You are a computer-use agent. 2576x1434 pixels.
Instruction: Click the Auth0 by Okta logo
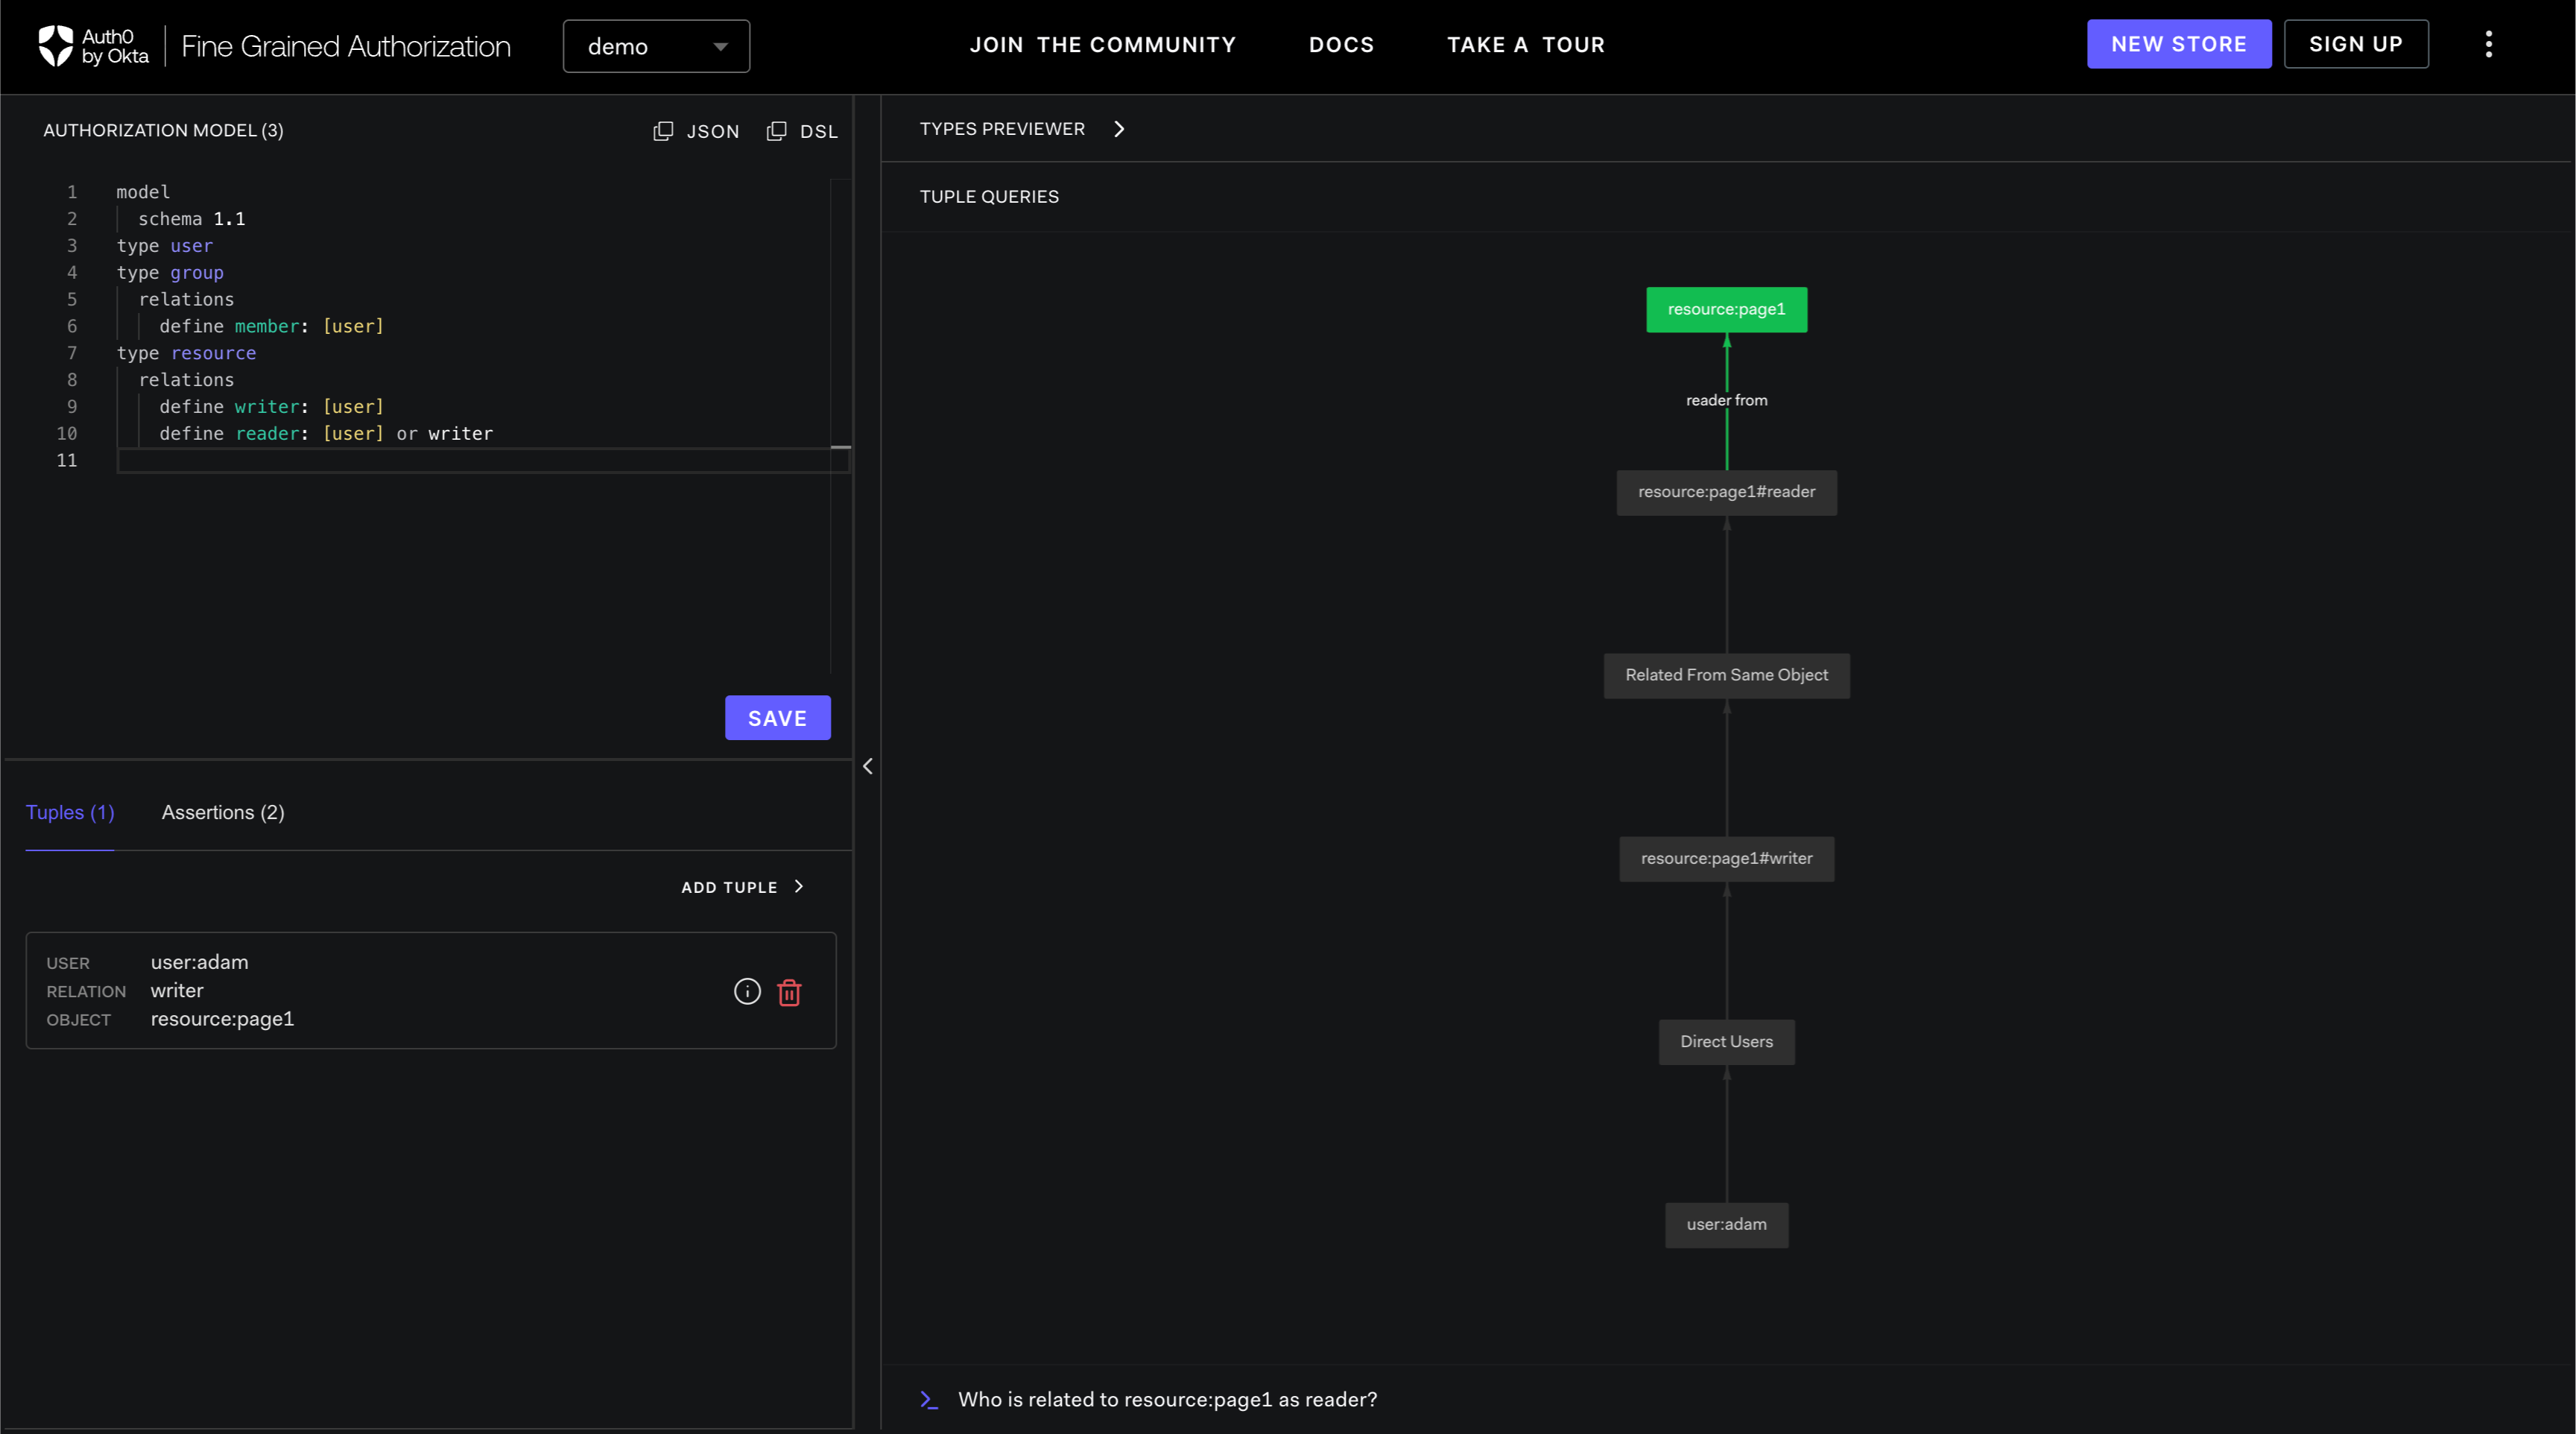(x=93, y=46)
